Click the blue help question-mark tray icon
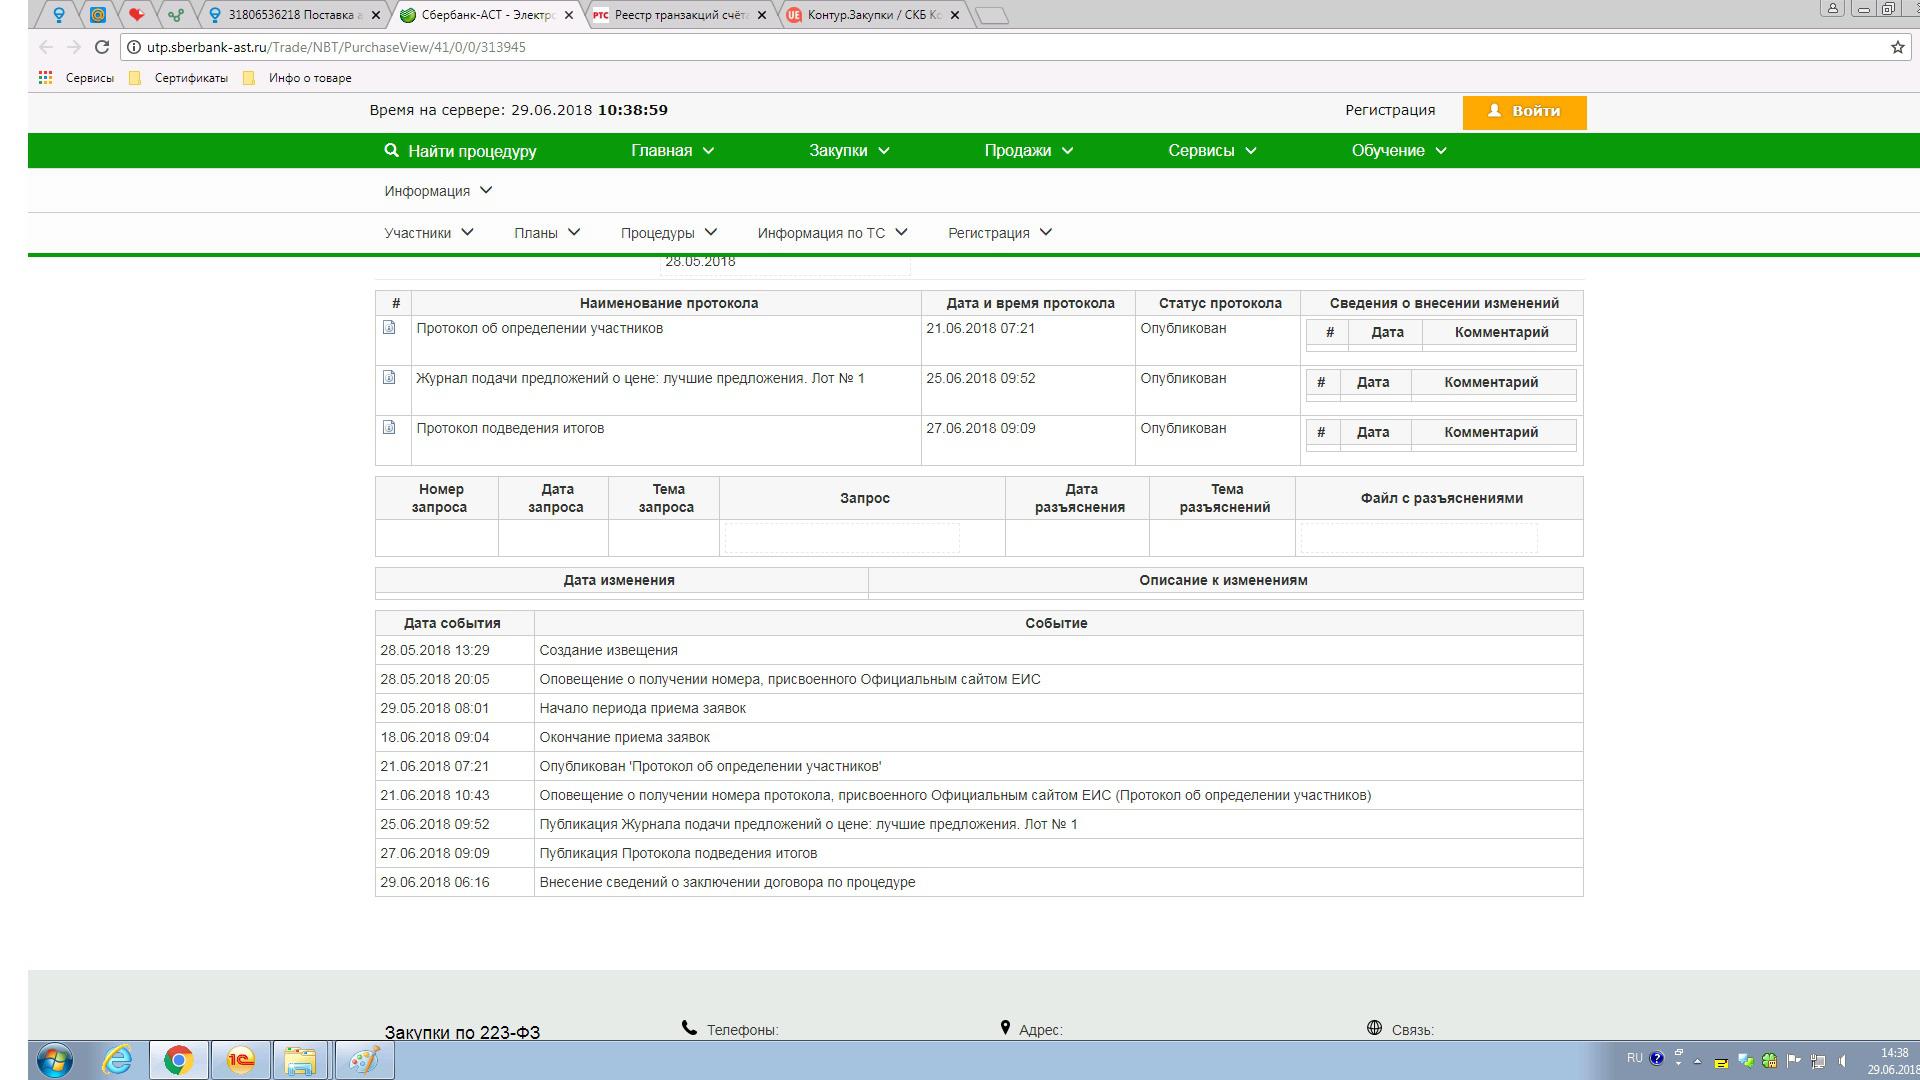 click(x=1657, y=1058)
